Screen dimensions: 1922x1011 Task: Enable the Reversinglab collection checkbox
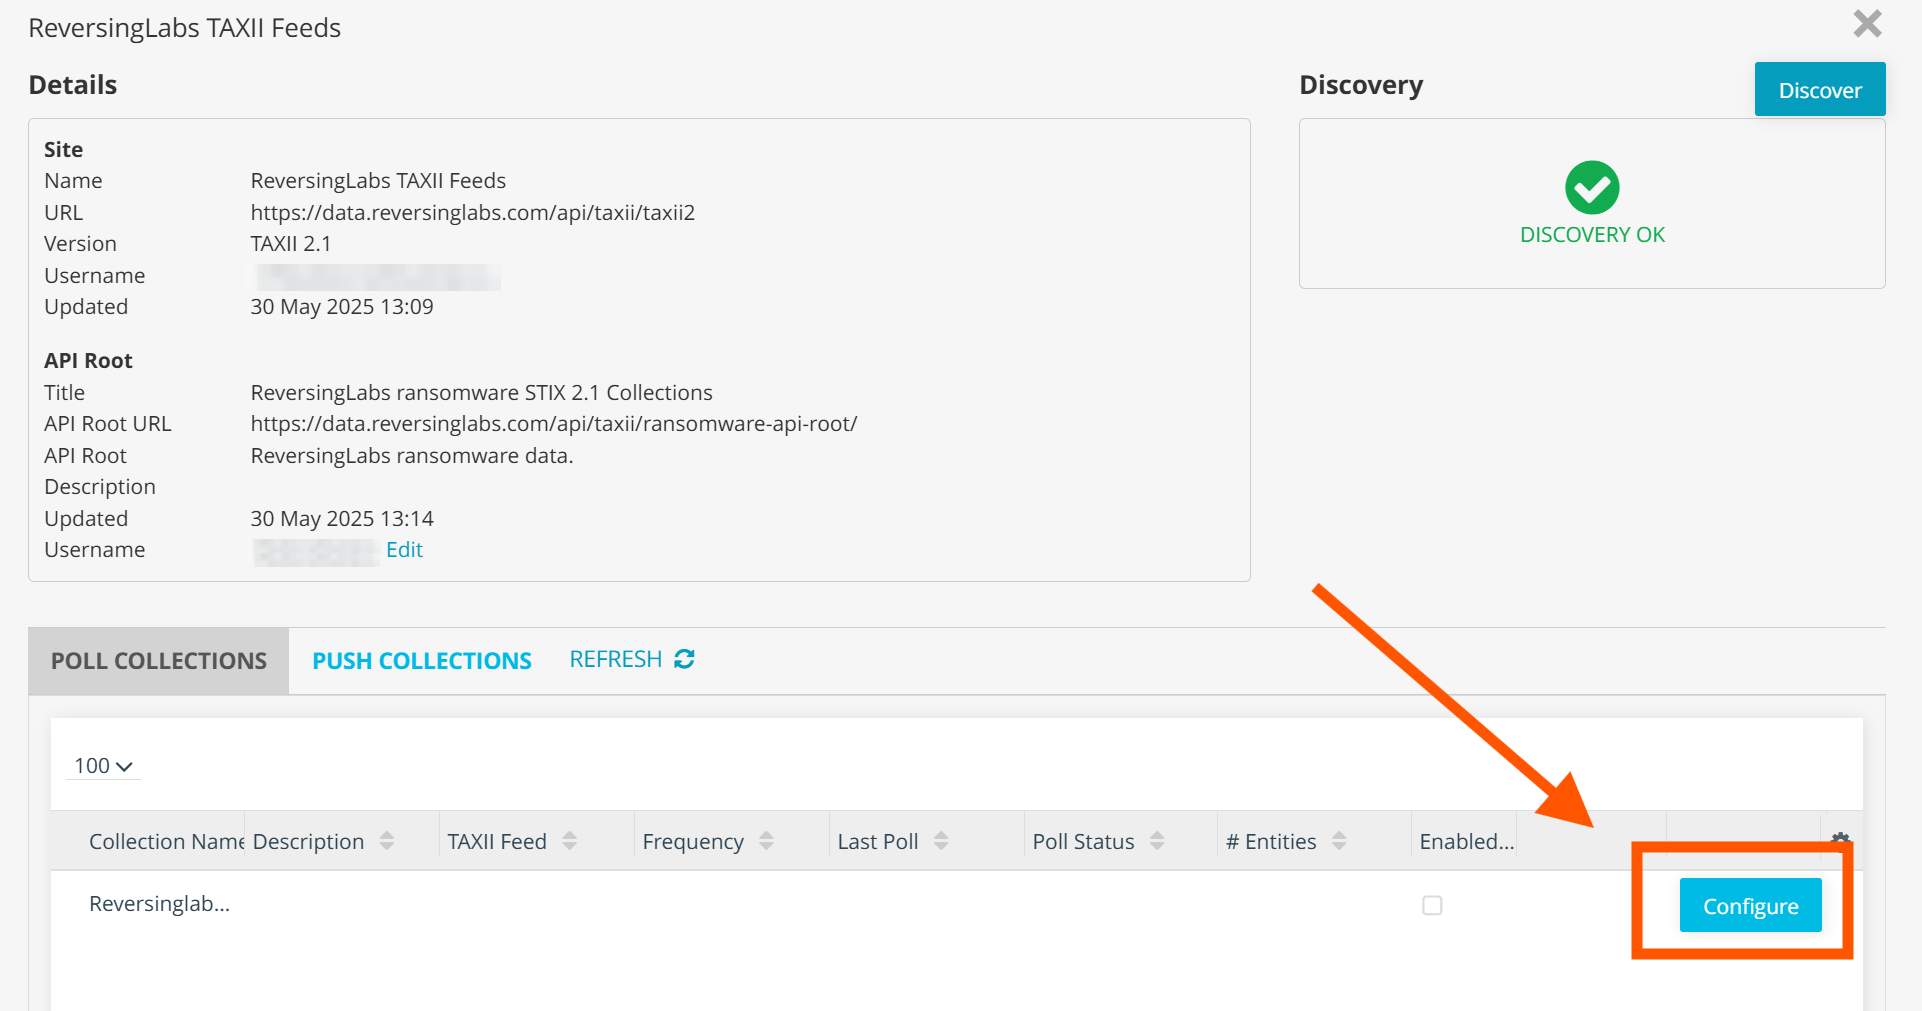pyautogui.click(x=1432, y=904)
